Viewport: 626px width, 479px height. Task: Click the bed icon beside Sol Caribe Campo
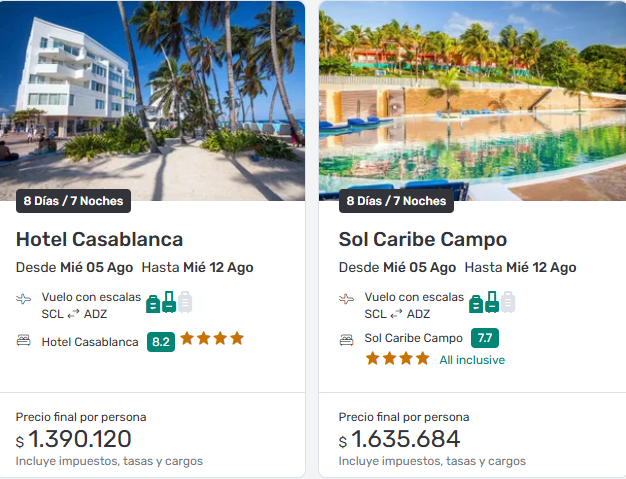tap(347, 339)
